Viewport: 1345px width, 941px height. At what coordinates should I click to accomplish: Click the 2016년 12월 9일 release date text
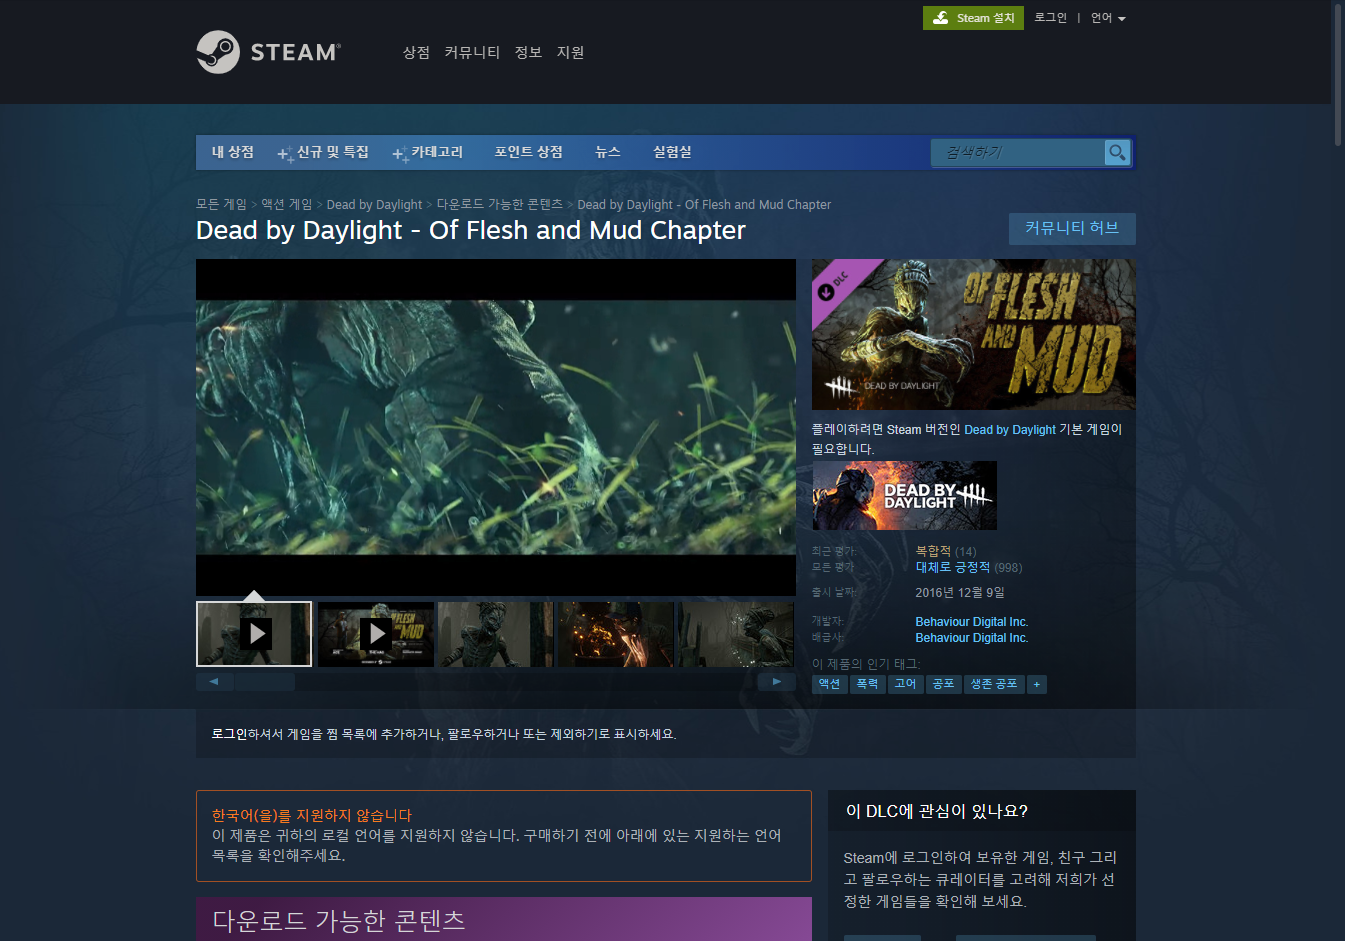click(960, 593)
